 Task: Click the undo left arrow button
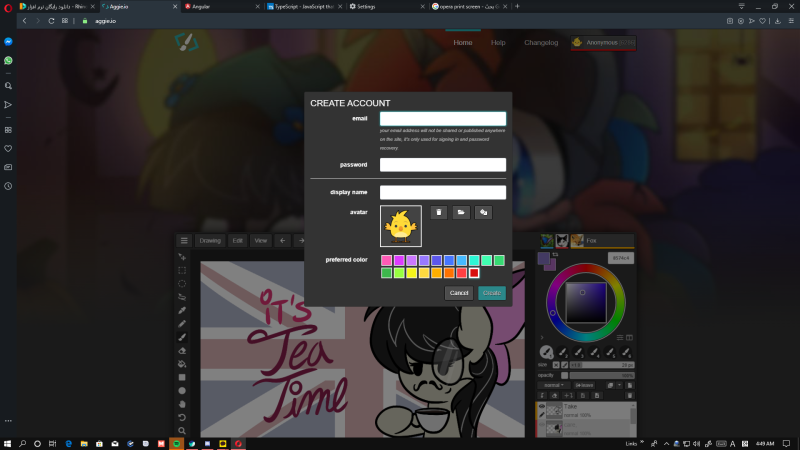tap(283, 240)
